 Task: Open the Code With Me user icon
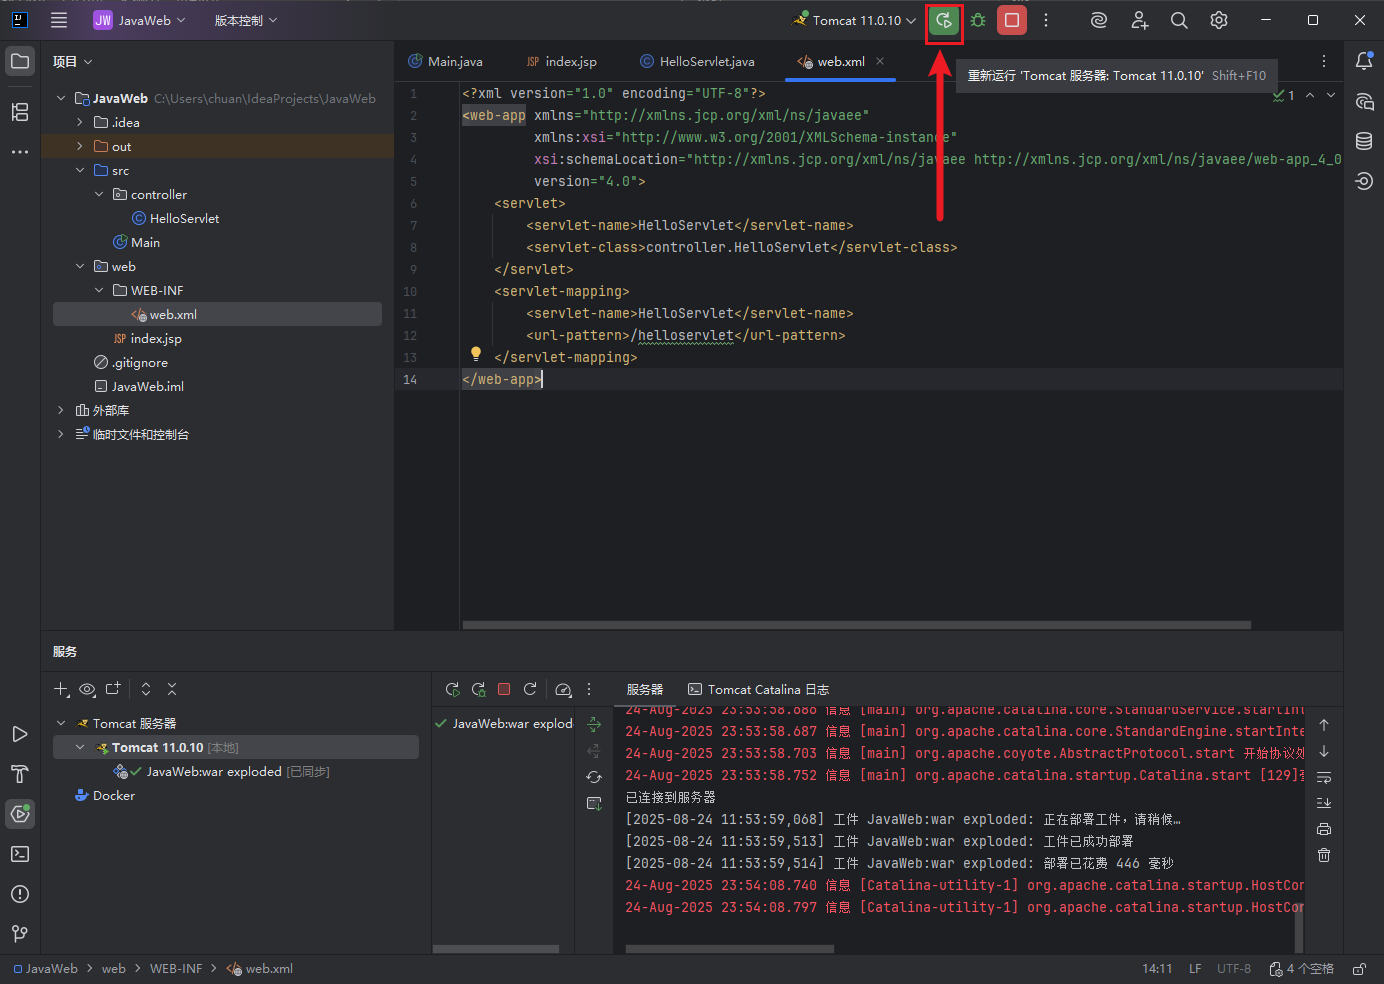coord(1140,20)
